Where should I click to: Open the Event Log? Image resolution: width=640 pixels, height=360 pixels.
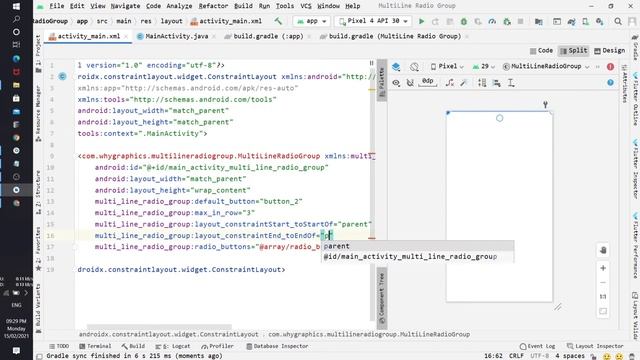coord(537,346)
